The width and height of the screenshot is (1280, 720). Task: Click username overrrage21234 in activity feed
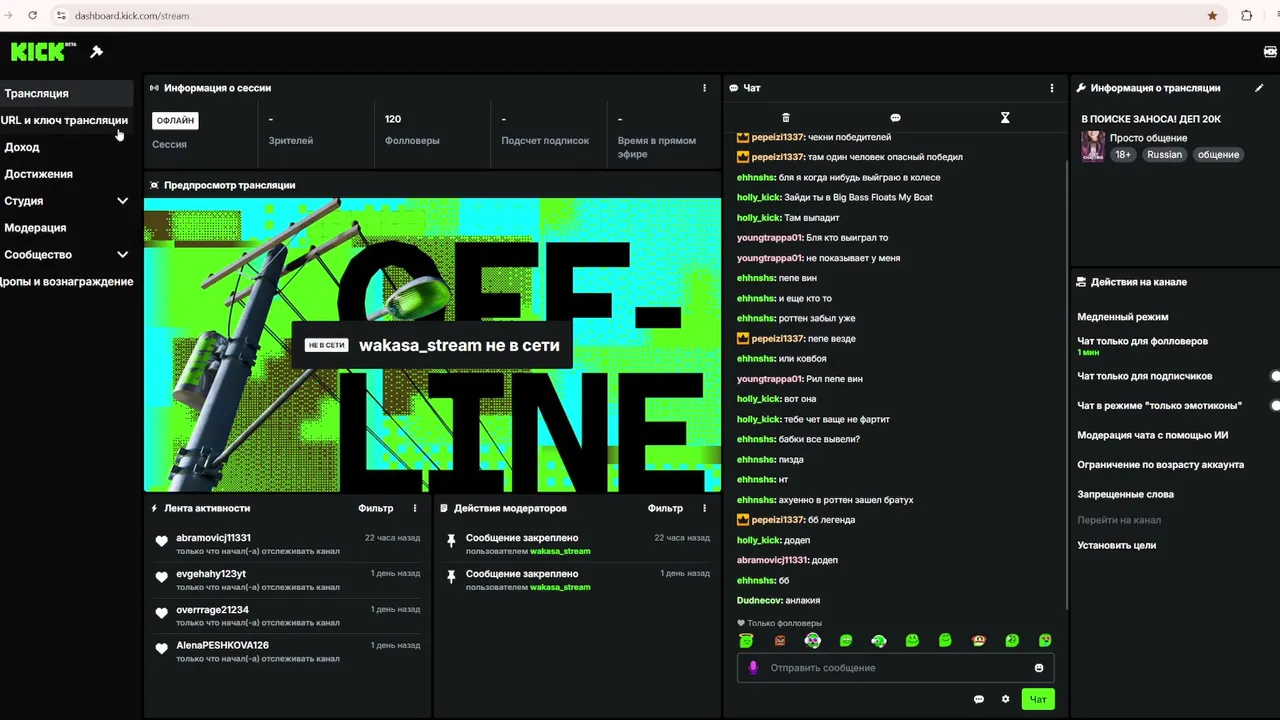212,609
